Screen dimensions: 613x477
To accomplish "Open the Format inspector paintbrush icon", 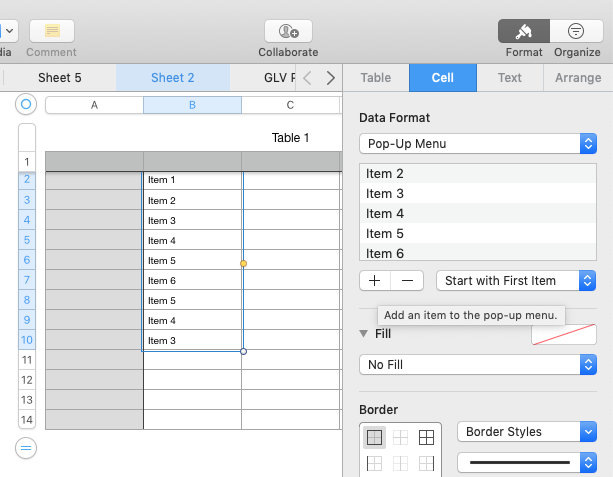I will pos(523,32).
